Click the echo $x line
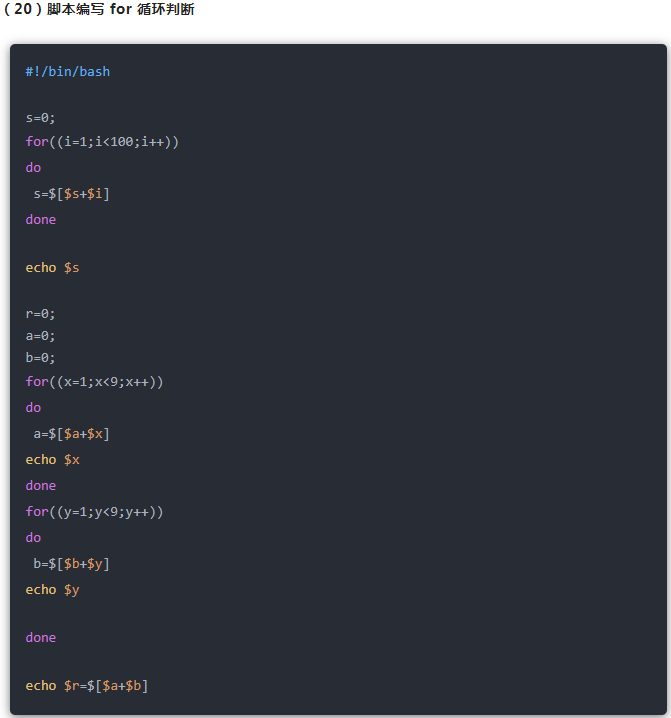Image resolution: width=671 pixels, height=718 pixels. pos(52,459)
